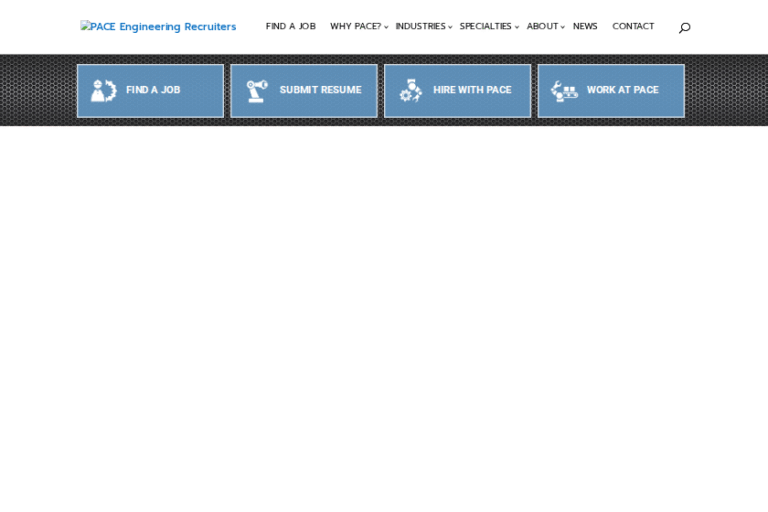This screenshot has width=768, height=512.
Task: Click the search magnifier icon in header
Action: [684, 28]
